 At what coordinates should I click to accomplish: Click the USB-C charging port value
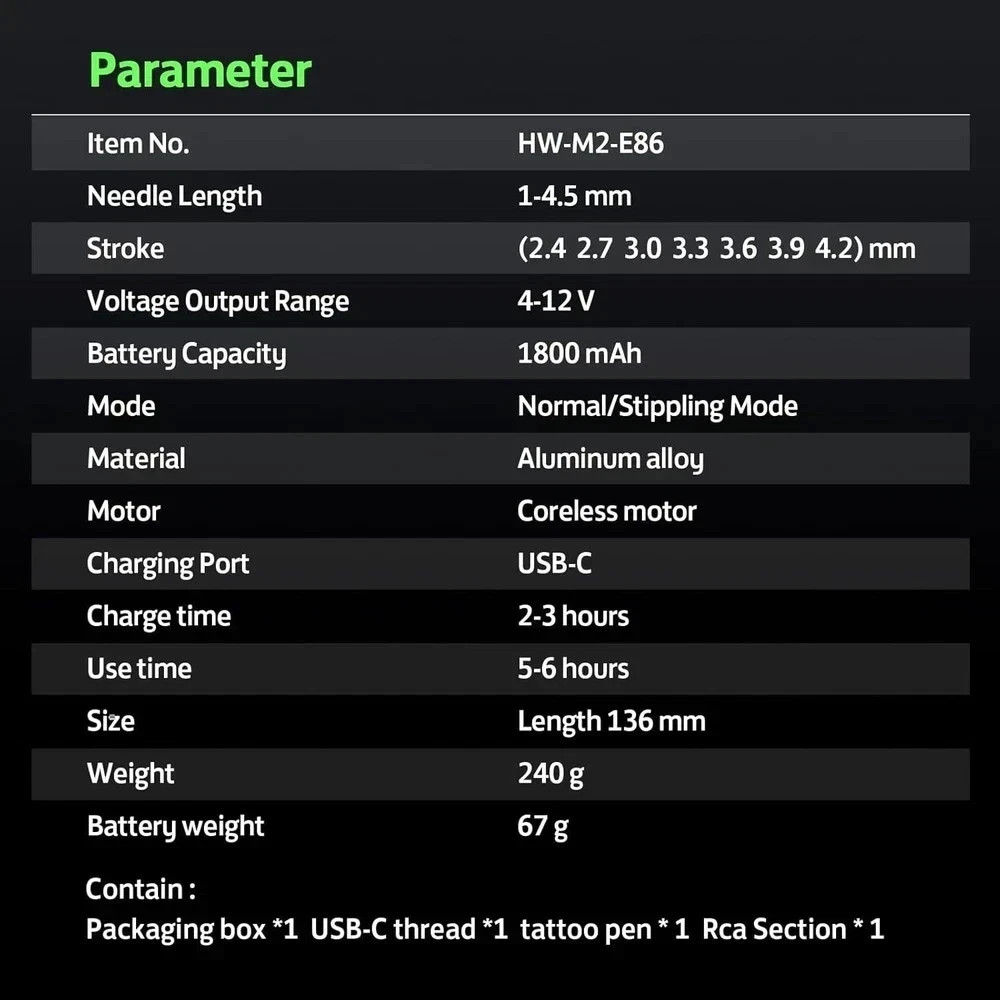[x=554, y=564]
